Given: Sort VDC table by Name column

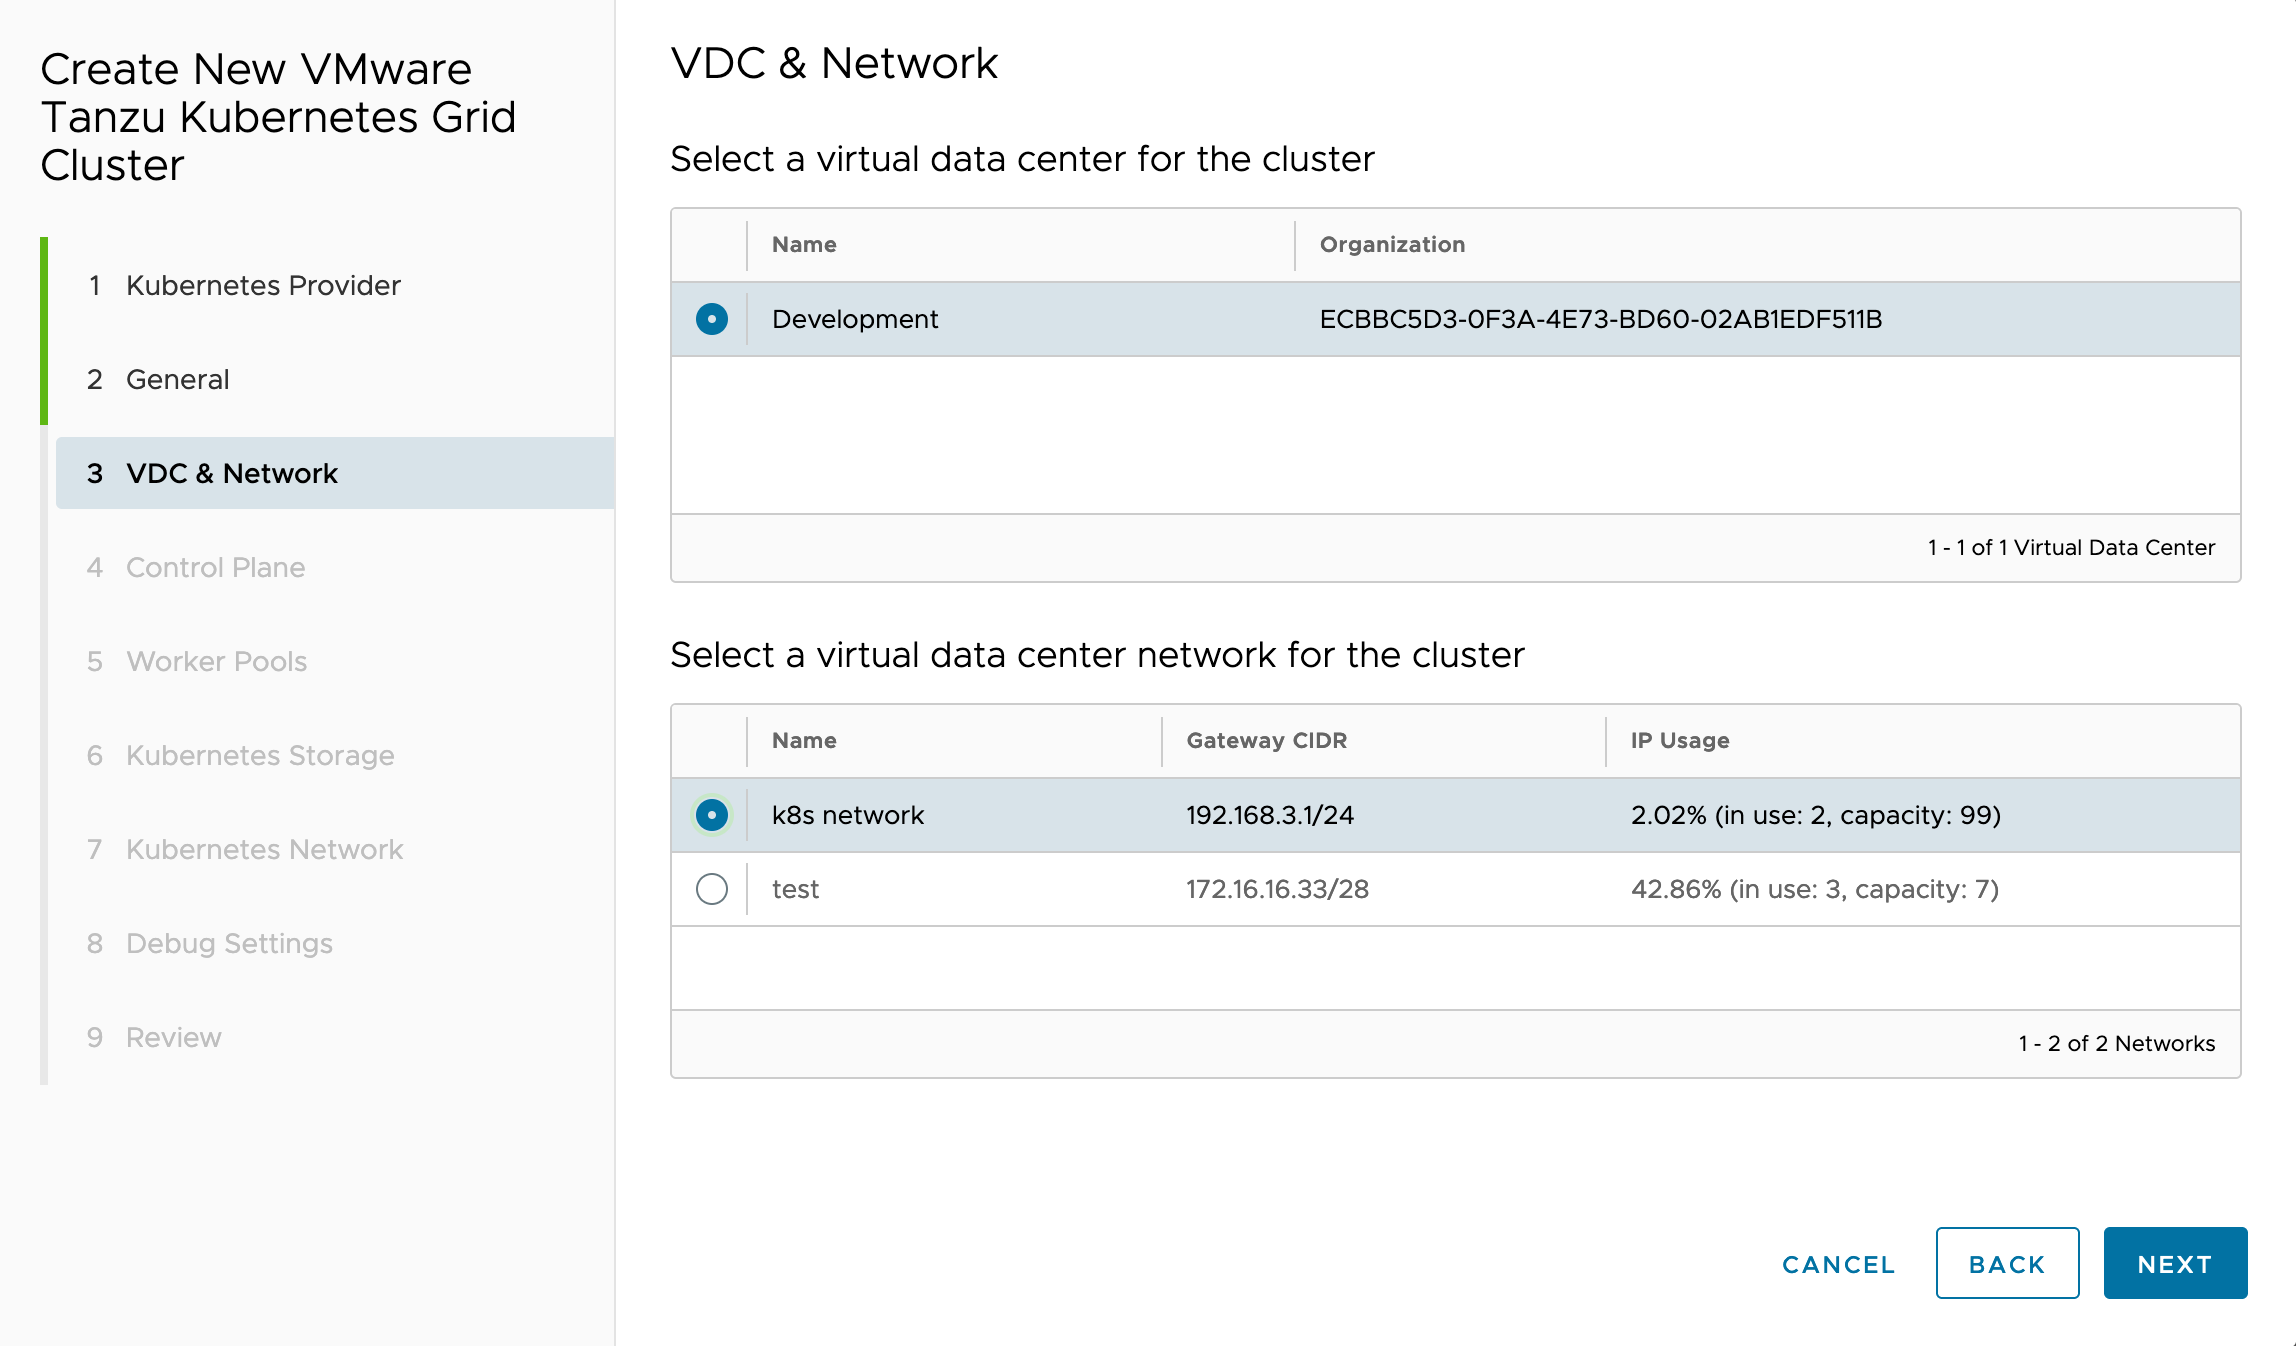Looking at the screenshot, I should [804, 245].
